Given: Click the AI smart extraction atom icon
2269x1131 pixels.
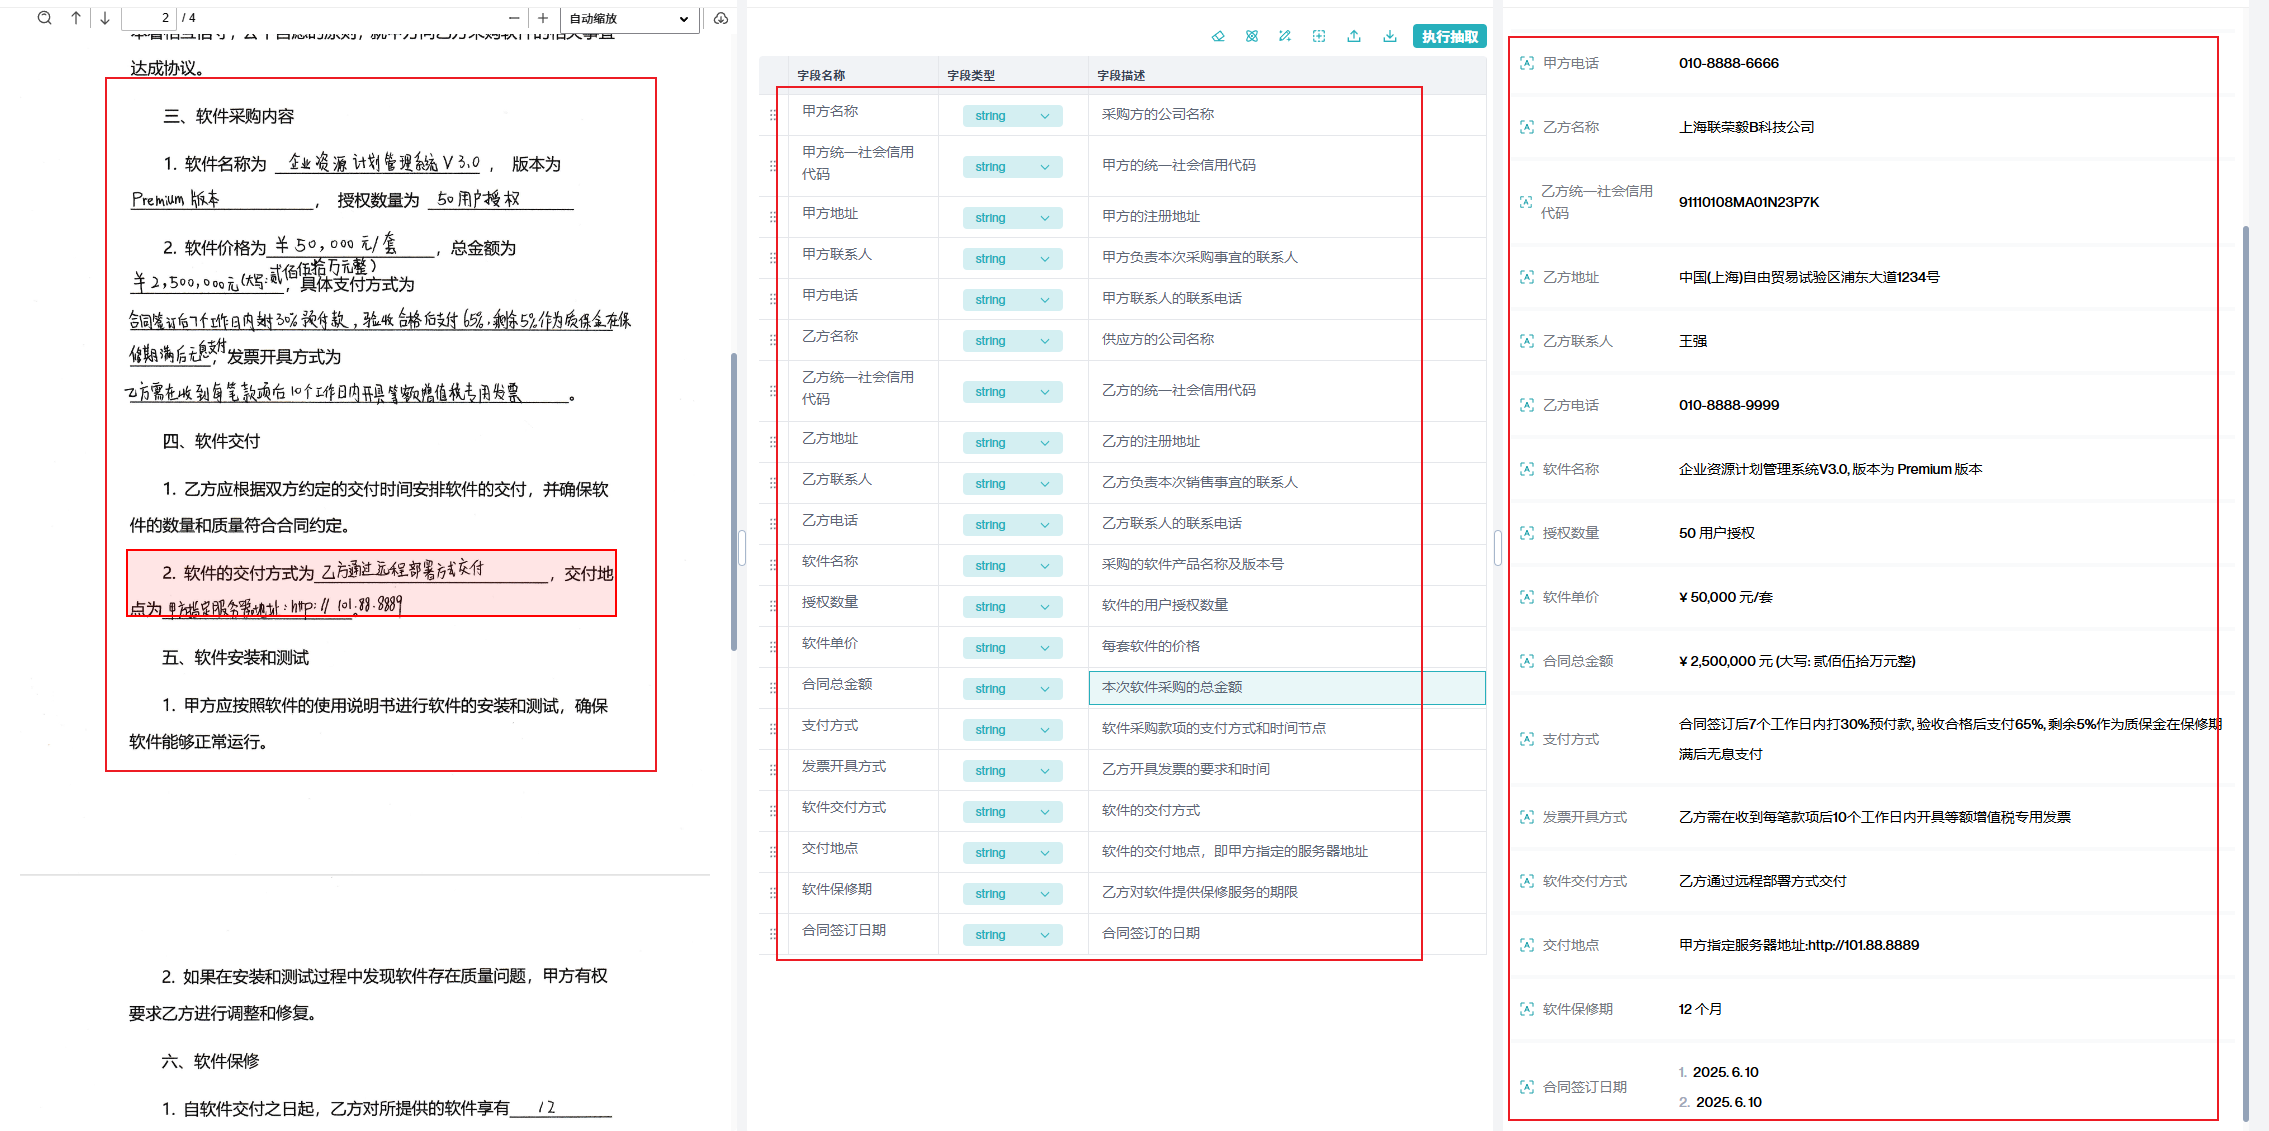Looking at the screenshot, I should pos(1251,36).
